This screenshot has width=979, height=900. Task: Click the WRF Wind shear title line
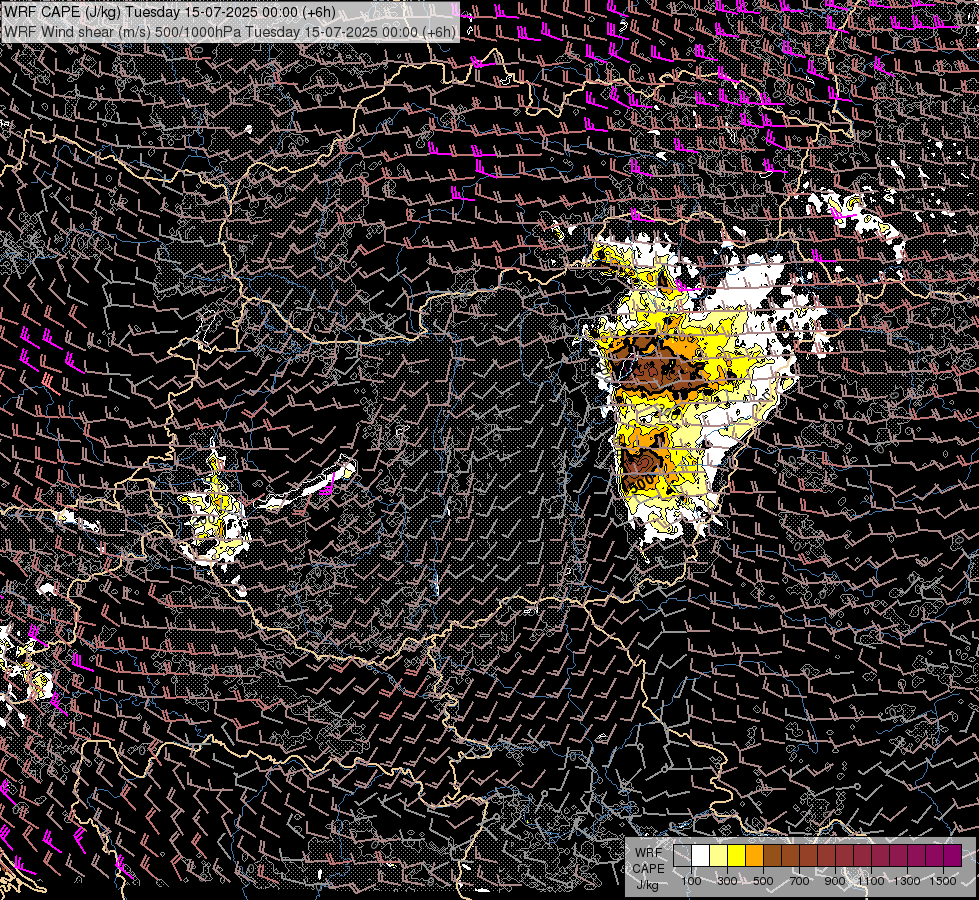click(x=229, y=32)
